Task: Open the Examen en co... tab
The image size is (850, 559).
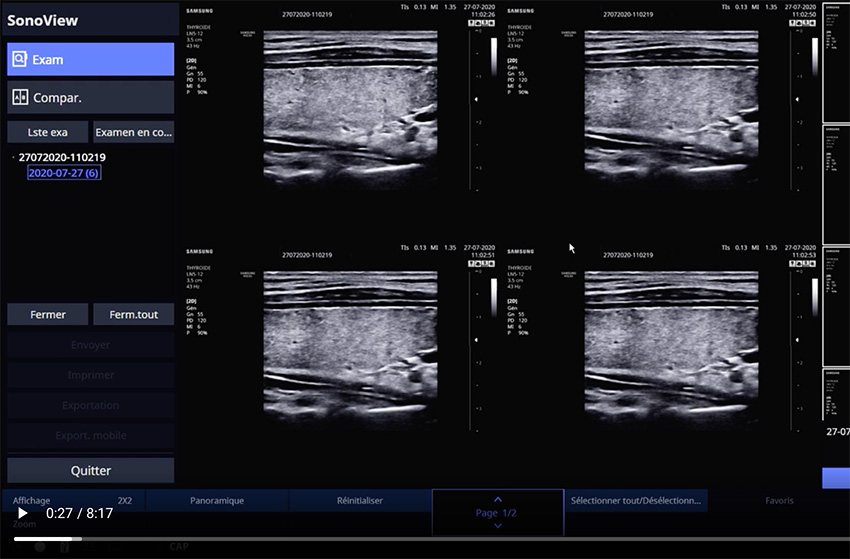Action: (133, 132)
